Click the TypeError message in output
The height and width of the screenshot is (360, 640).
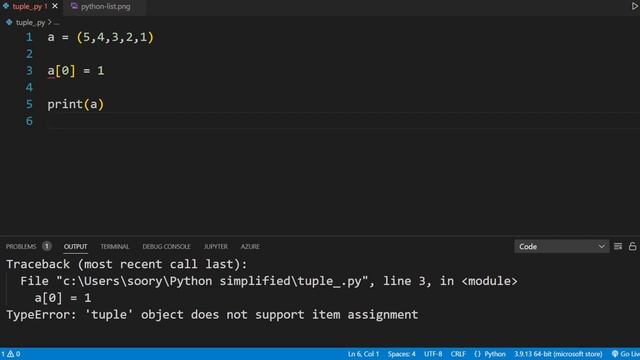[x=212, y=315]
